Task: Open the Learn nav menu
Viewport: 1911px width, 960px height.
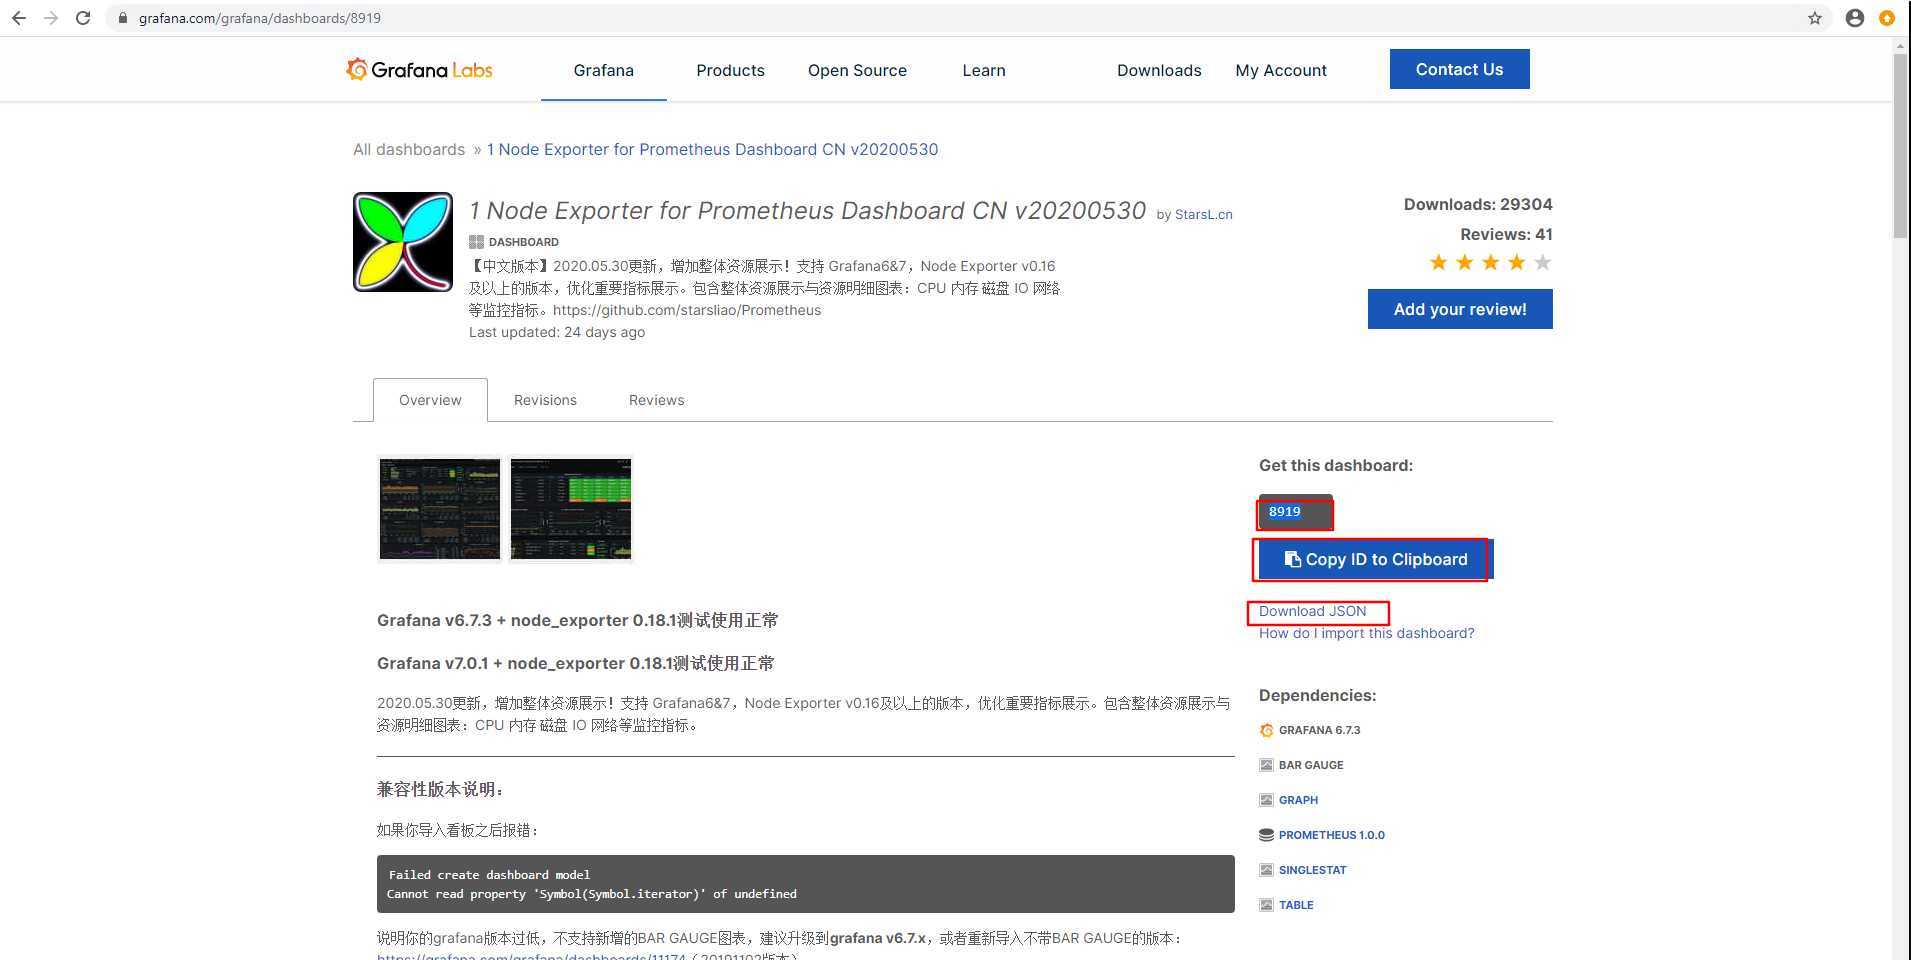Action: point(984,70)
